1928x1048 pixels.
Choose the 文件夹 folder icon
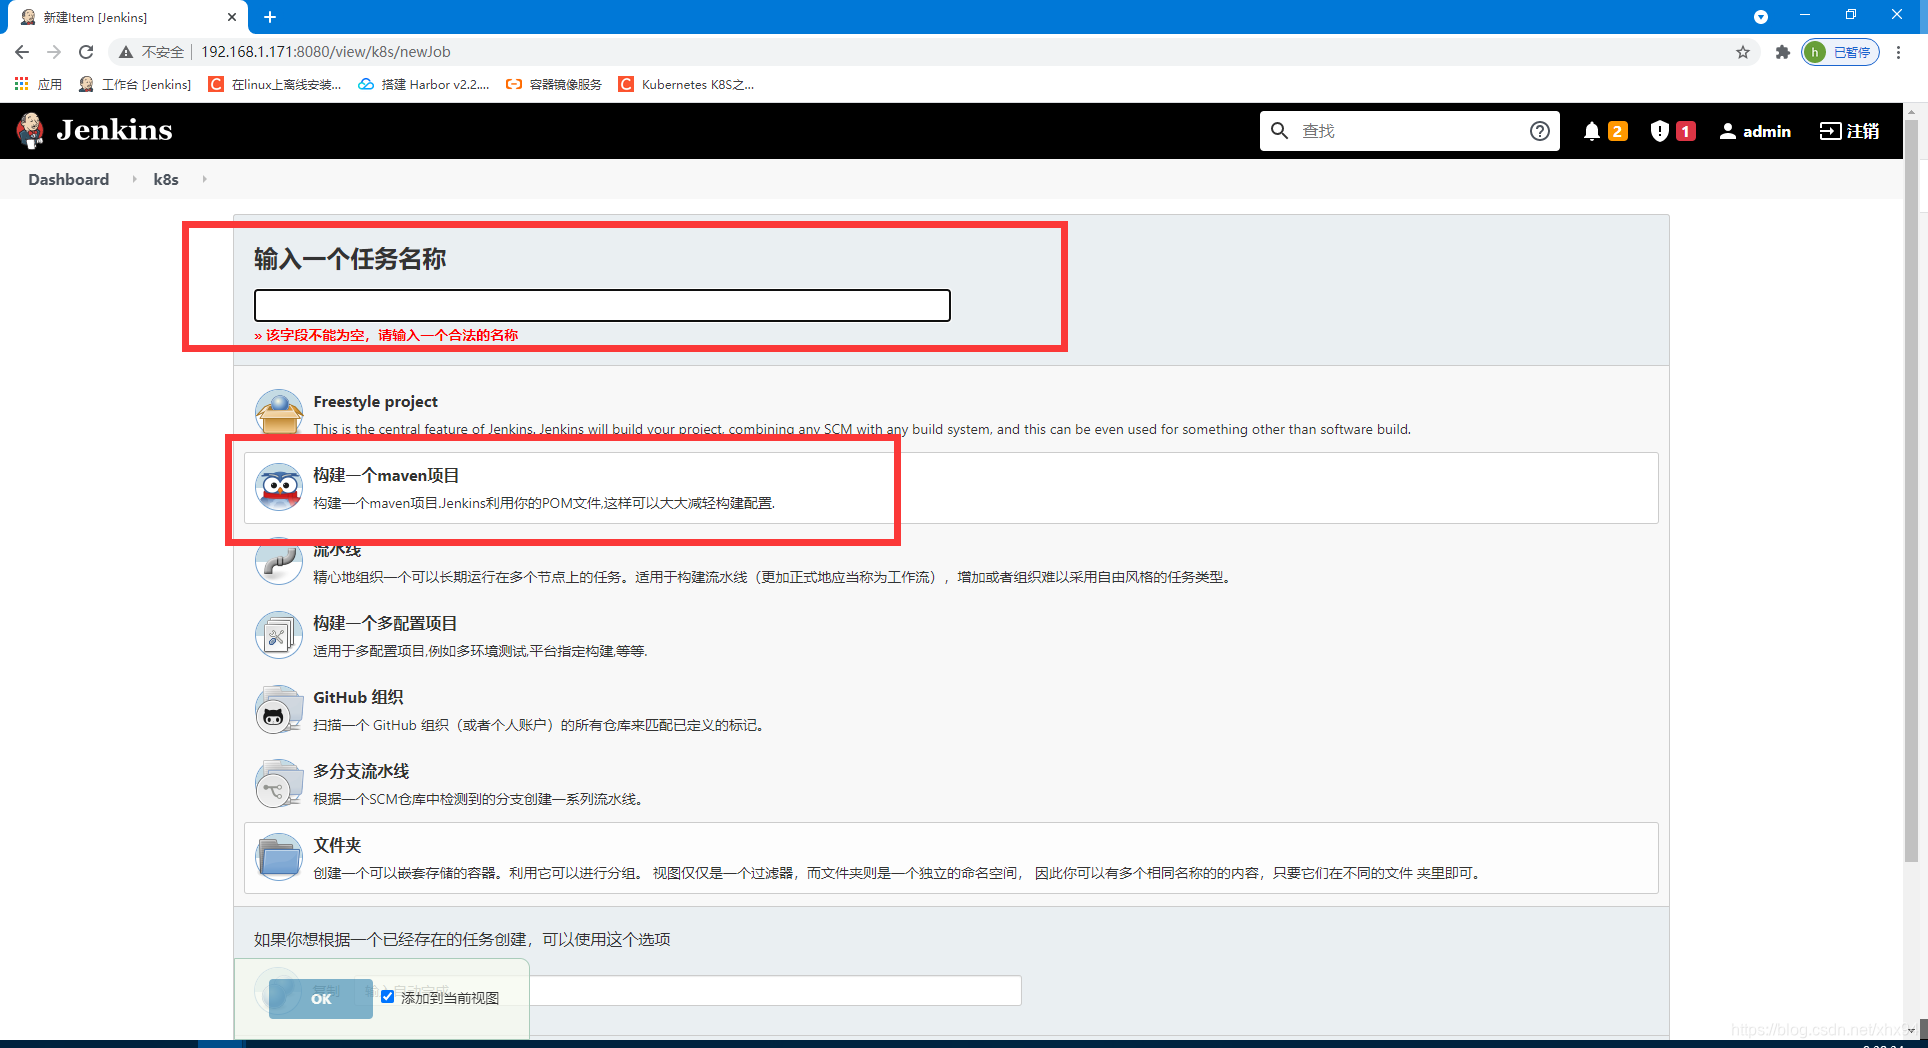(x=279, y=857)
